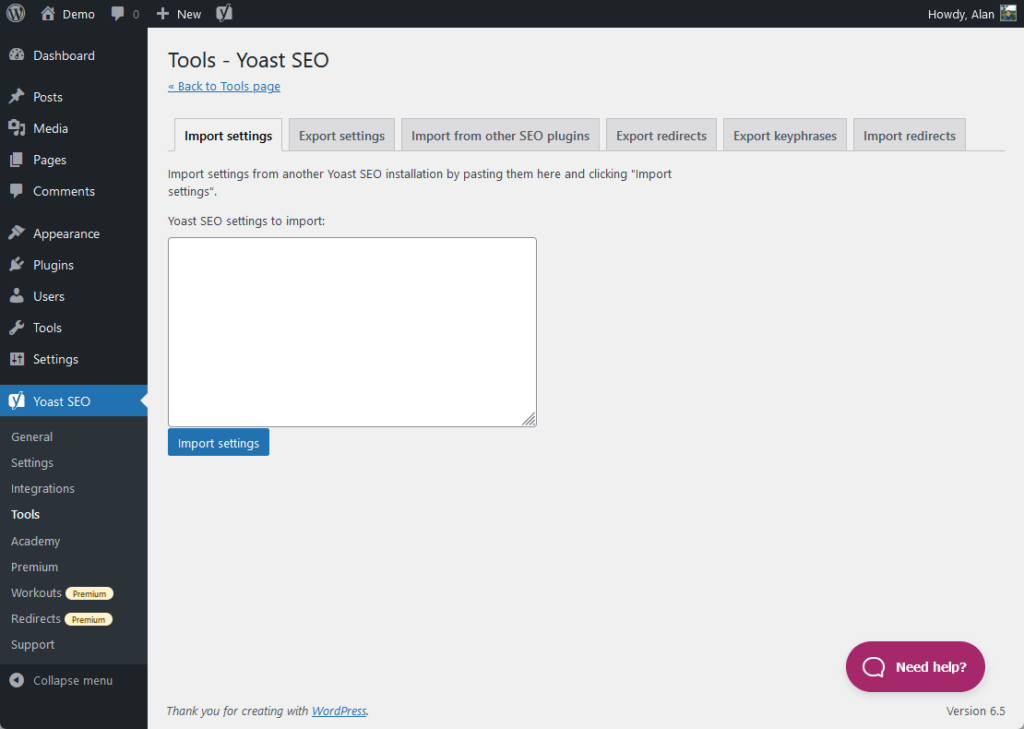
Task: Switch to the Export settings tab
Action: tap(342, 135)
